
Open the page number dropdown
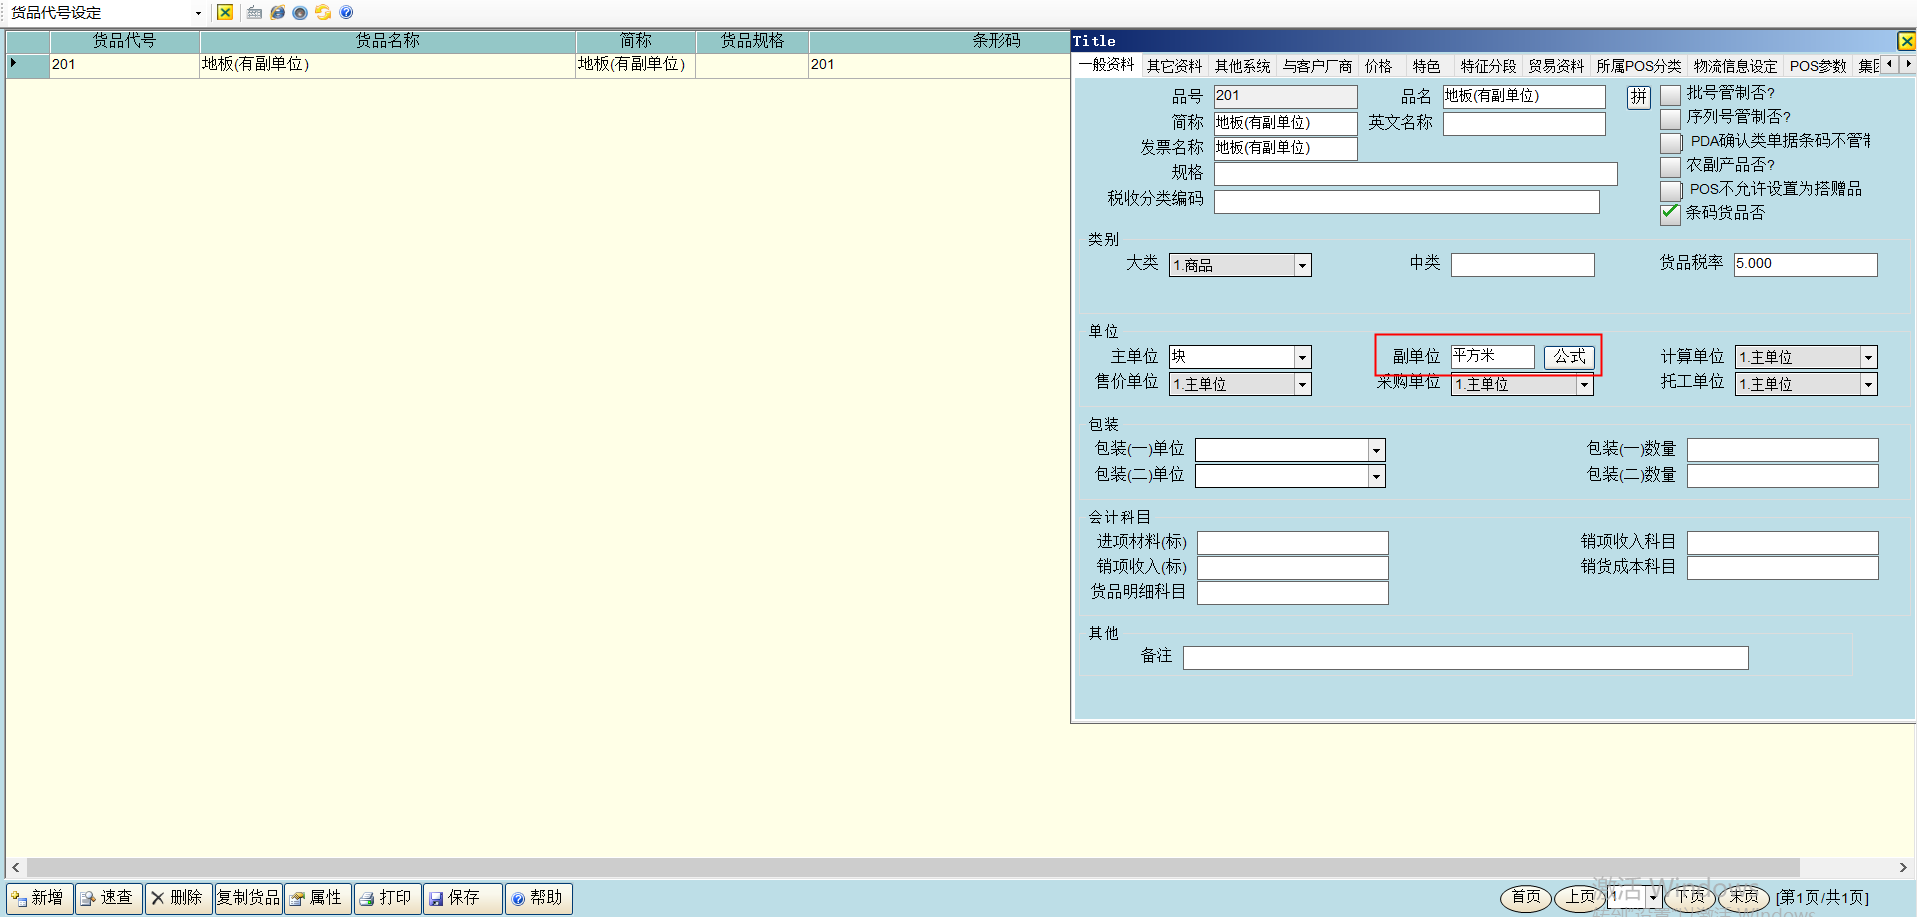pyautogui.click(x=1653, y=897)
